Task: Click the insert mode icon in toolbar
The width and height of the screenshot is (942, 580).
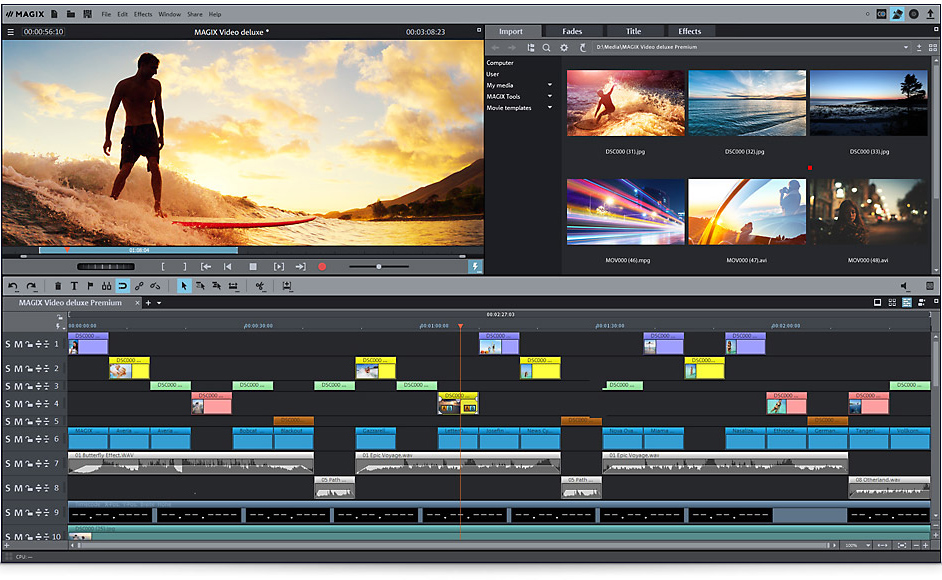Action: tap(287, 286)
